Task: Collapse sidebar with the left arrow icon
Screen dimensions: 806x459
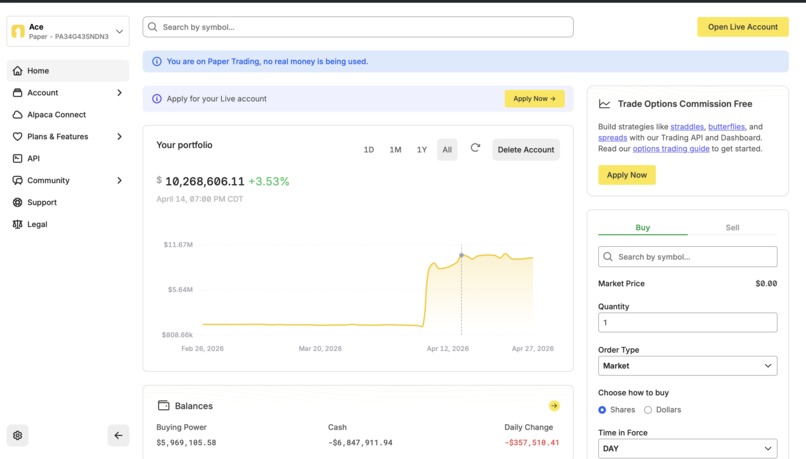Action: (x=118, y=435)
